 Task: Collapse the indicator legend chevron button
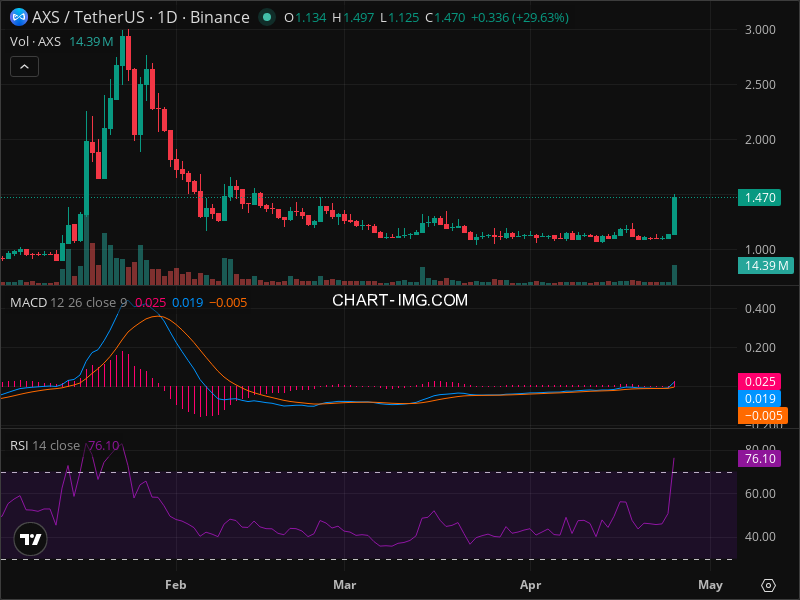[x=24, y=67]
